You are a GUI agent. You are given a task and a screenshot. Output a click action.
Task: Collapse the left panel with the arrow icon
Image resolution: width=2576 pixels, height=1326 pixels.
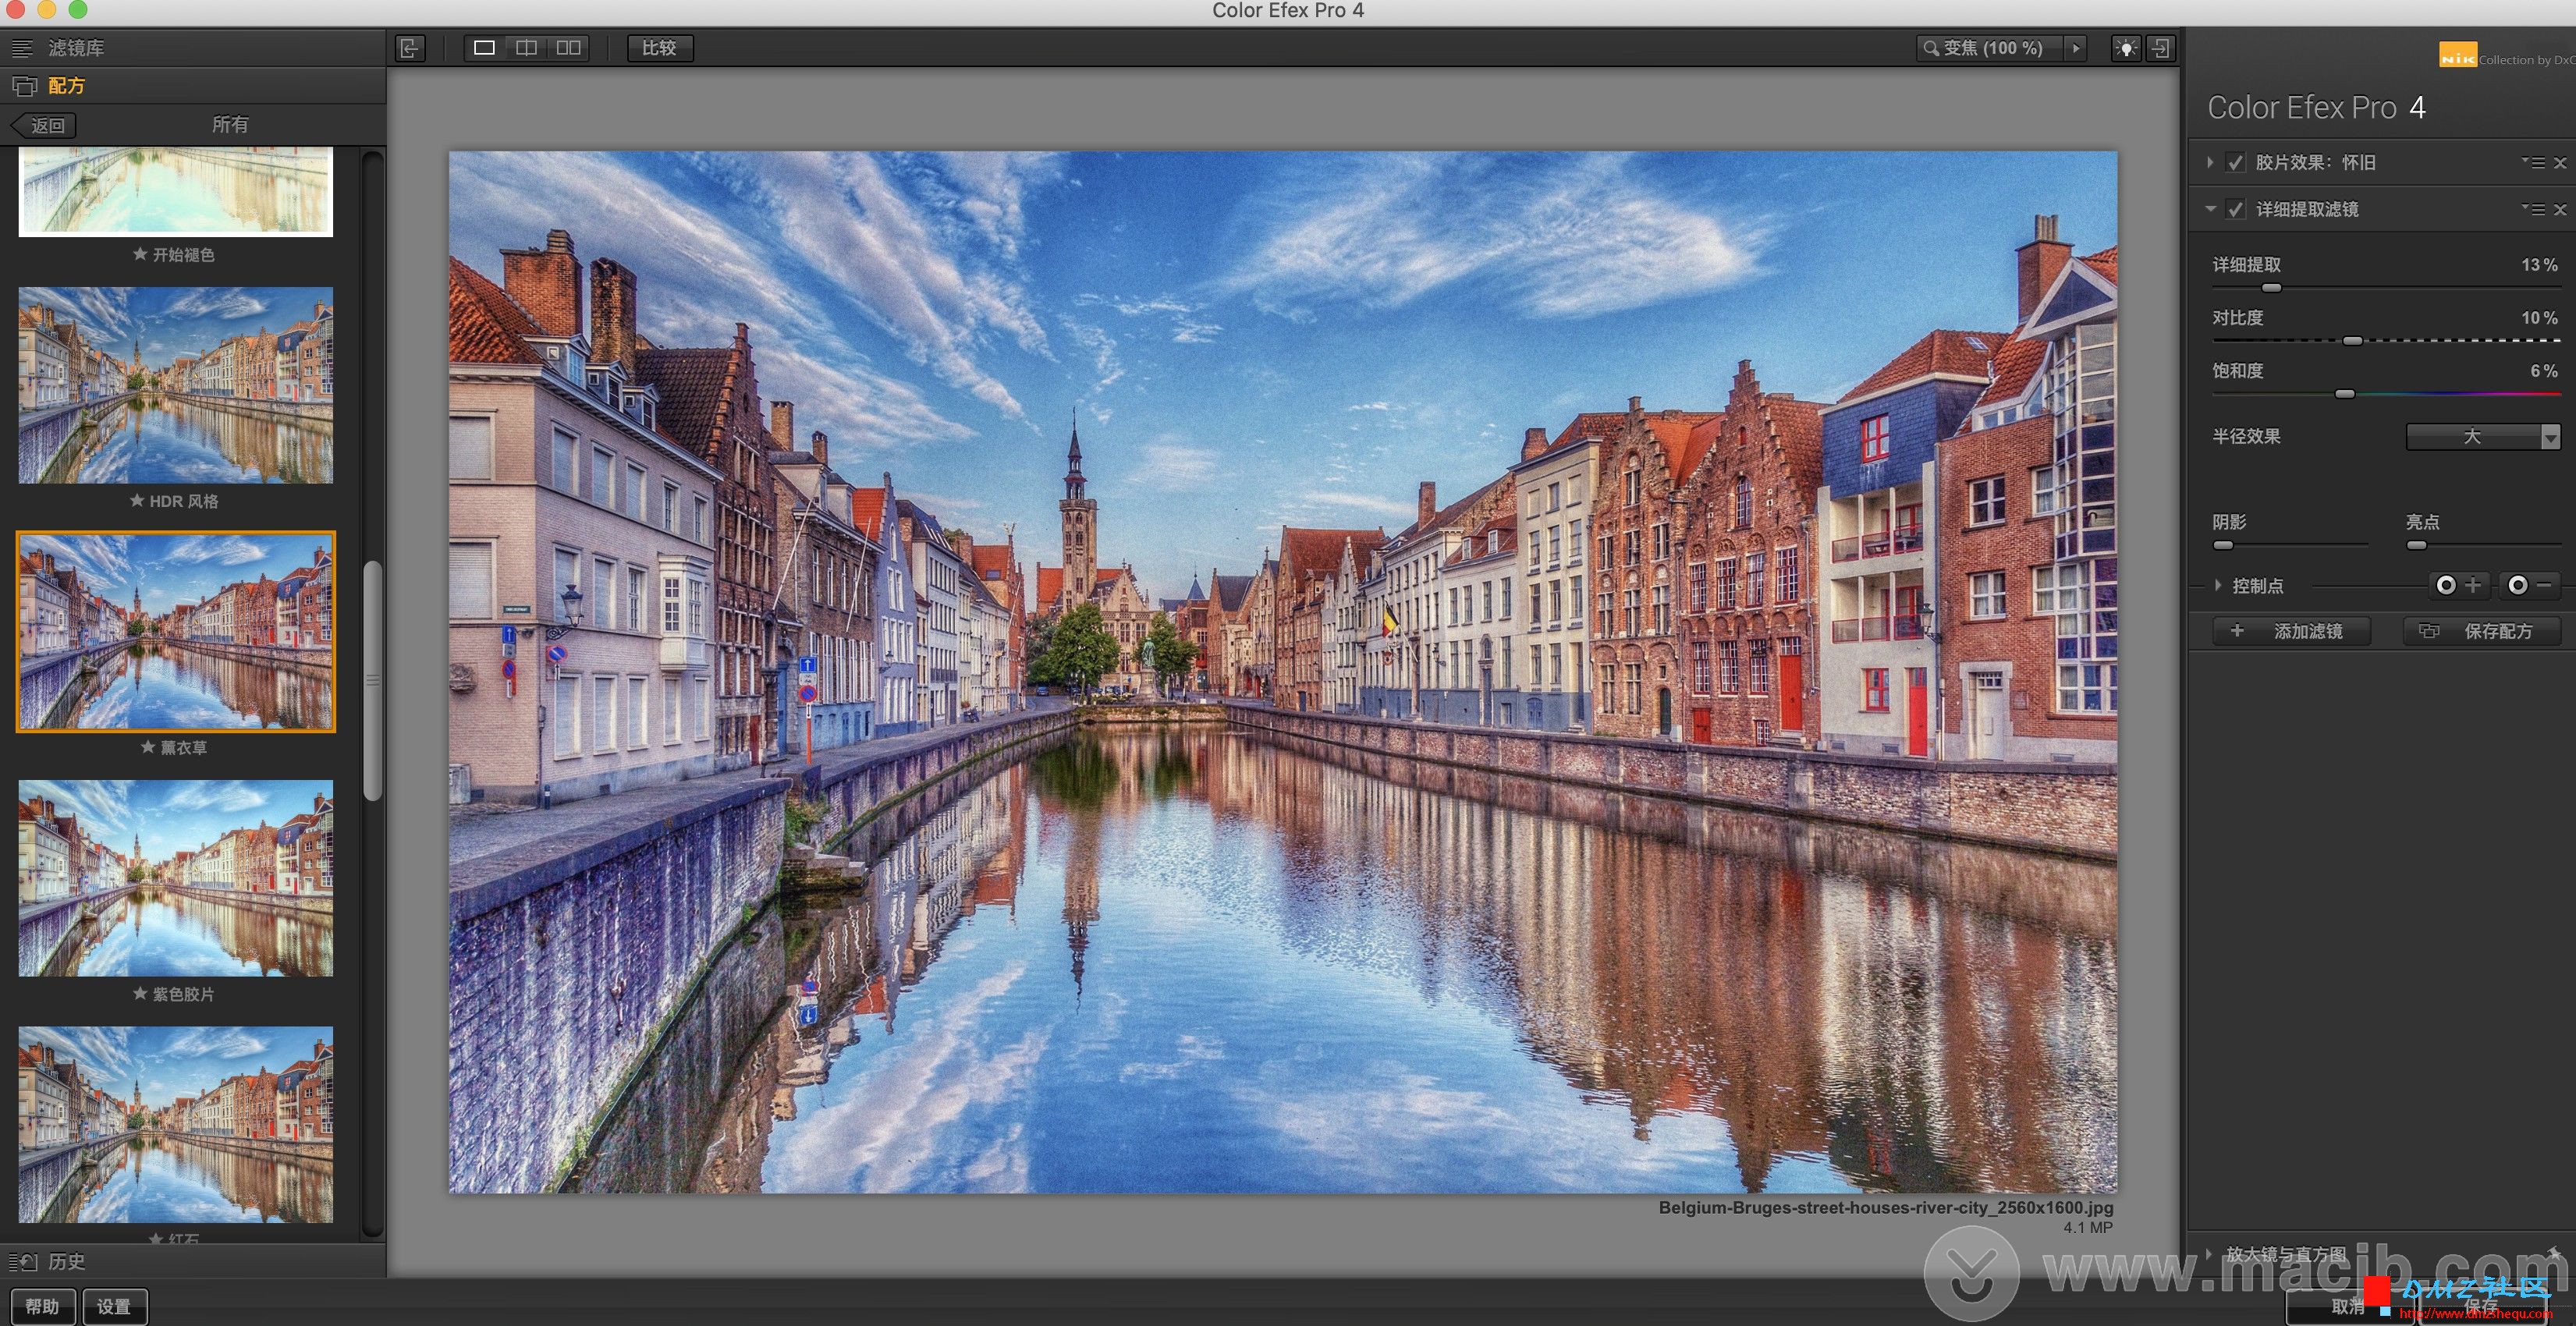(x=410, y=48)
